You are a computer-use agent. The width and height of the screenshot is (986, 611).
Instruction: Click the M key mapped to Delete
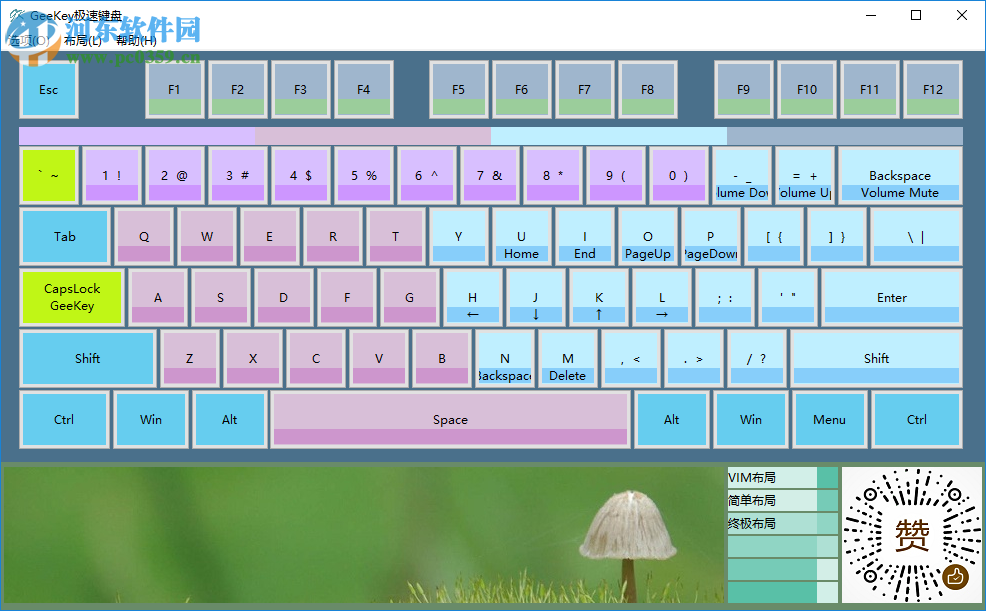tap(568, 358)
